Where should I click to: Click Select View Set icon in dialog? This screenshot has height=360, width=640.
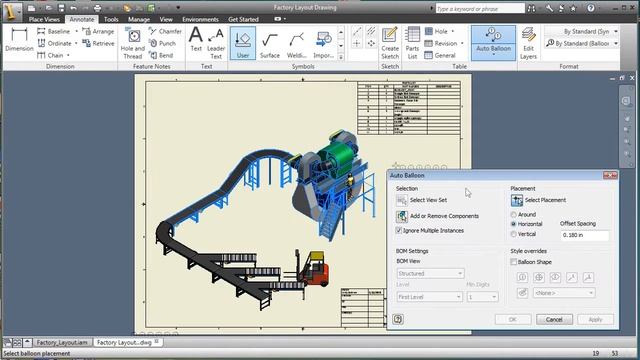402,200
